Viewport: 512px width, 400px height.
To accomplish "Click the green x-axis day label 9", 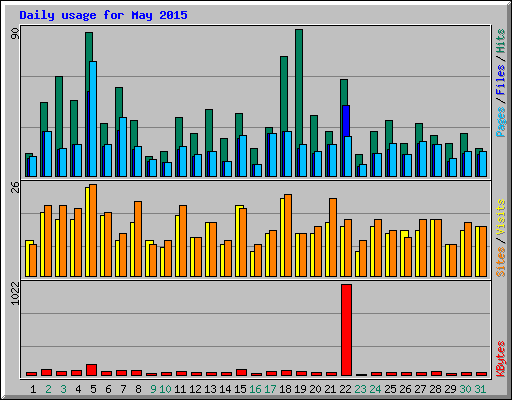I will tap(153, 389).
